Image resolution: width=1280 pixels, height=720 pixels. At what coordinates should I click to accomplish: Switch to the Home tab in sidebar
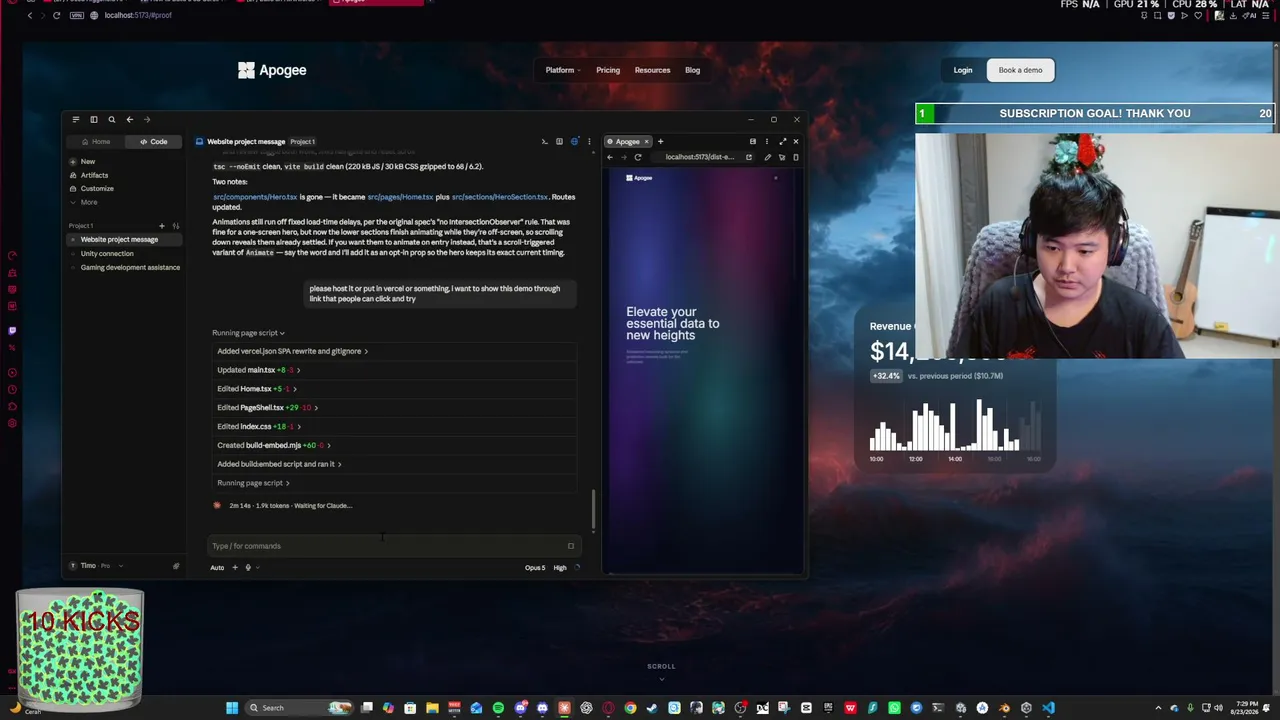click(96, 142)
